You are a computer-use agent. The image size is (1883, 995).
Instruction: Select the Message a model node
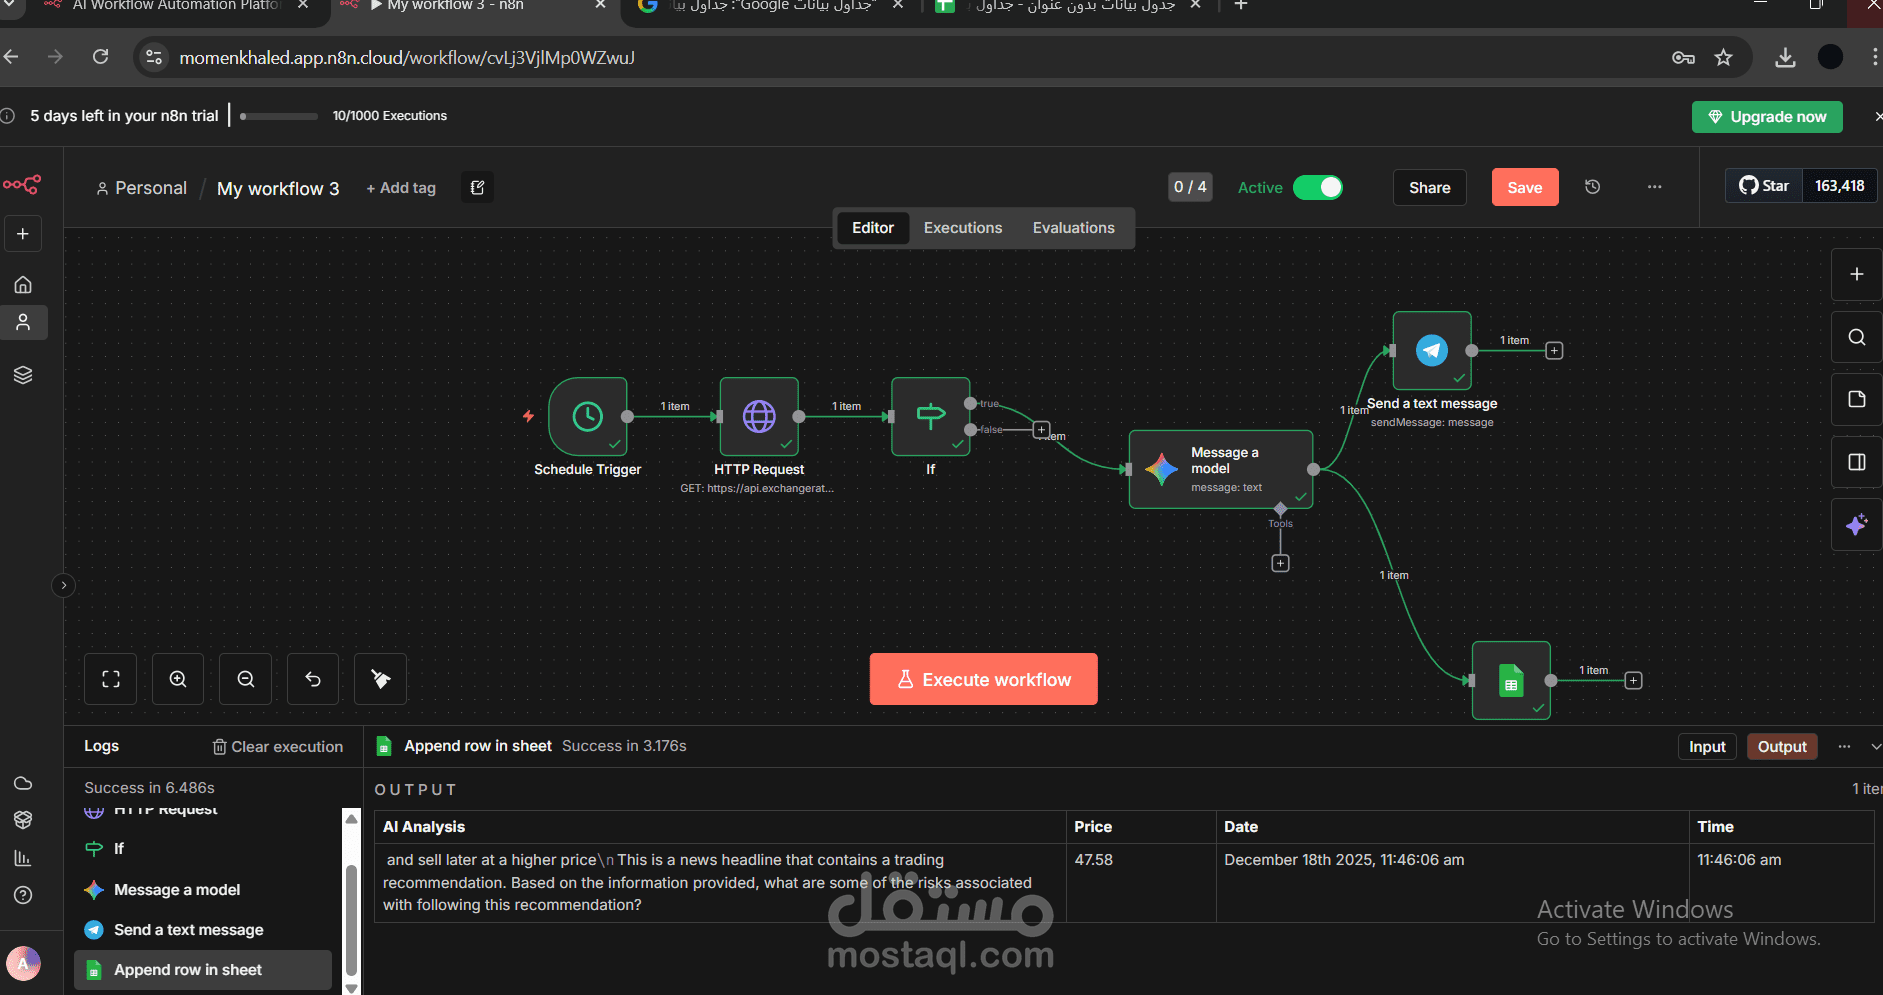pos(1221,469)
